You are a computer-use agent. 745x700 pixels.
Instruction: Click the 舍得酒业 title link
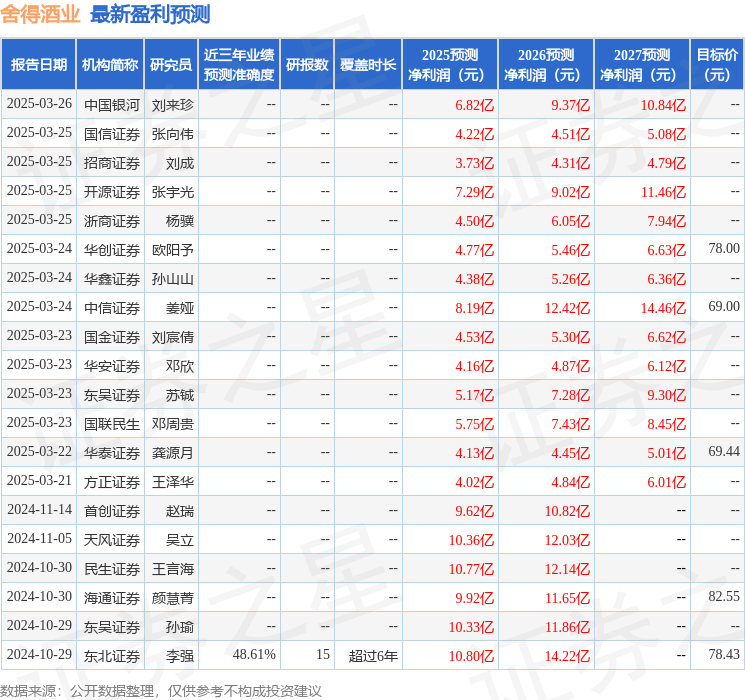click(41, 14)
